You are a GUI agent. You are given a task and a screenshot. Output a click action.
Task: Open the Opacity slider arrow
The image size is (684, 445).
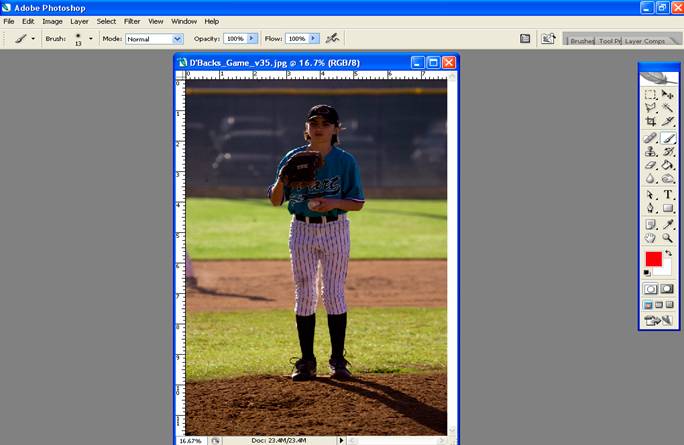click(252, 39)
